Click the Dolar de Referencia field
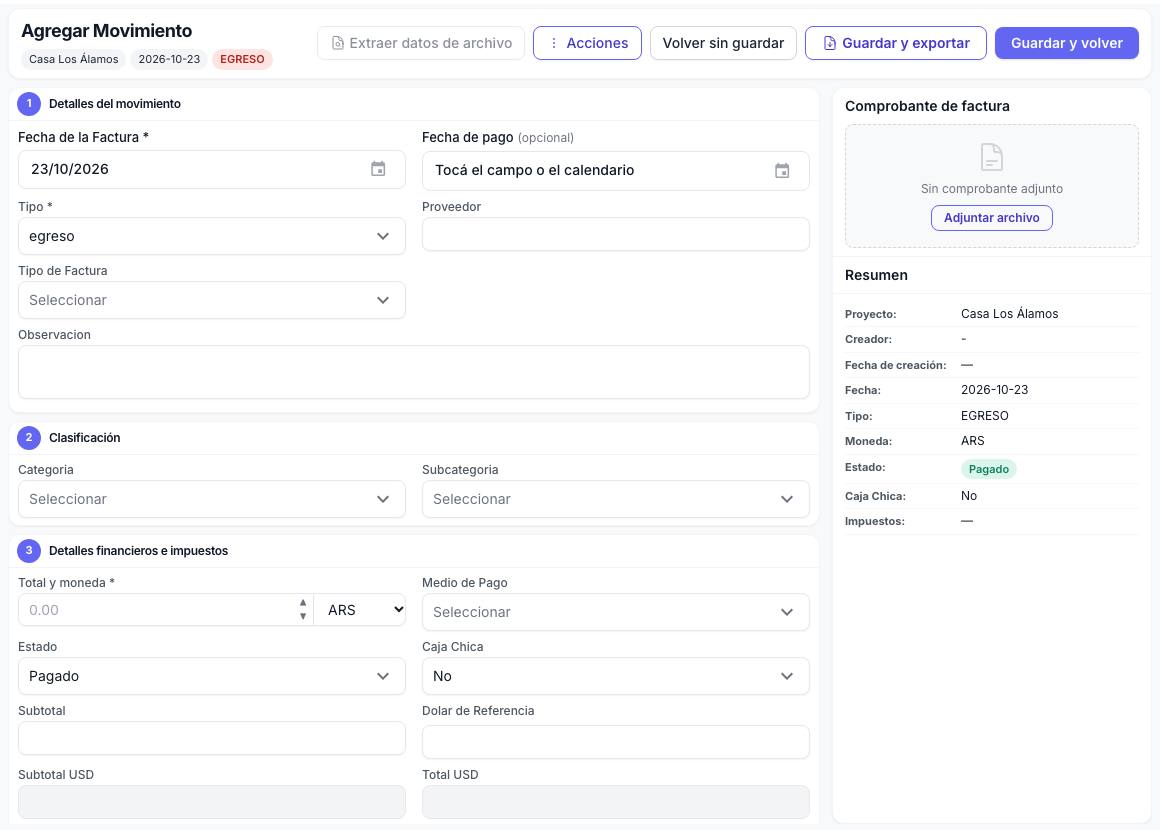1160x830 pixels. pyautogui.click(x=616, y=742)
